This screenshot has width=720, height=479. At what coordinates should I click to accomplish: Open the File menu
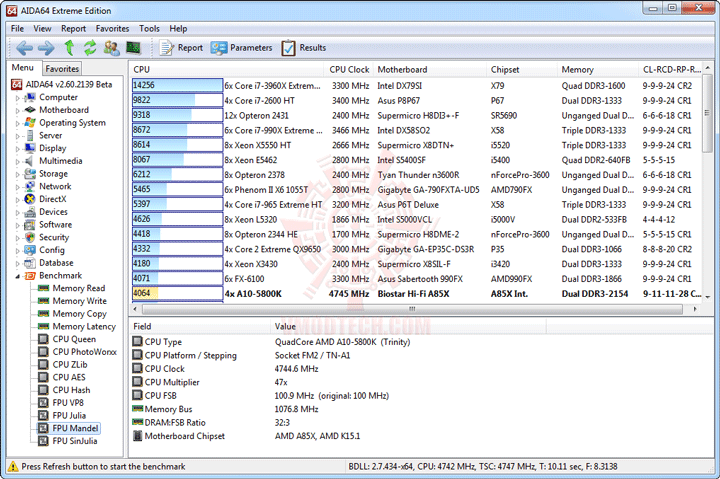pos(17,28)
